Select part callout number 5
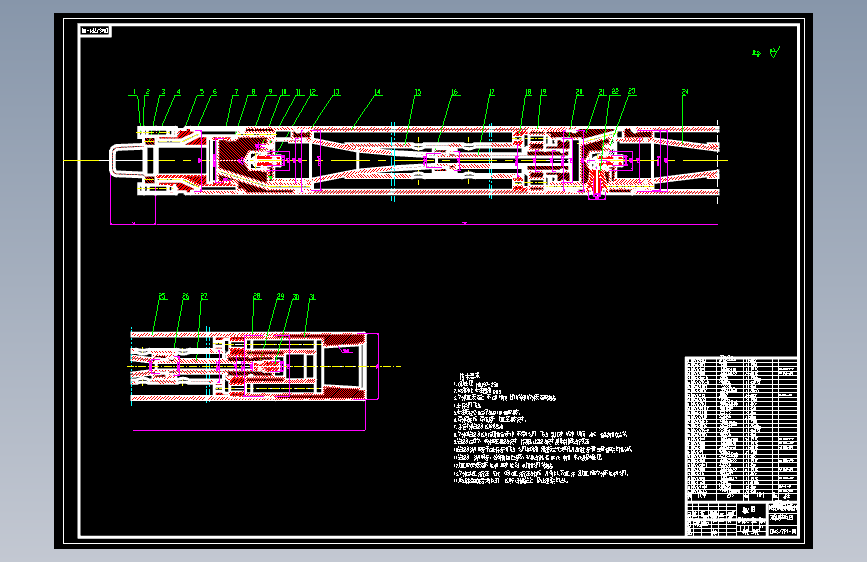867x562 pixels. click(x=202, y=92)
